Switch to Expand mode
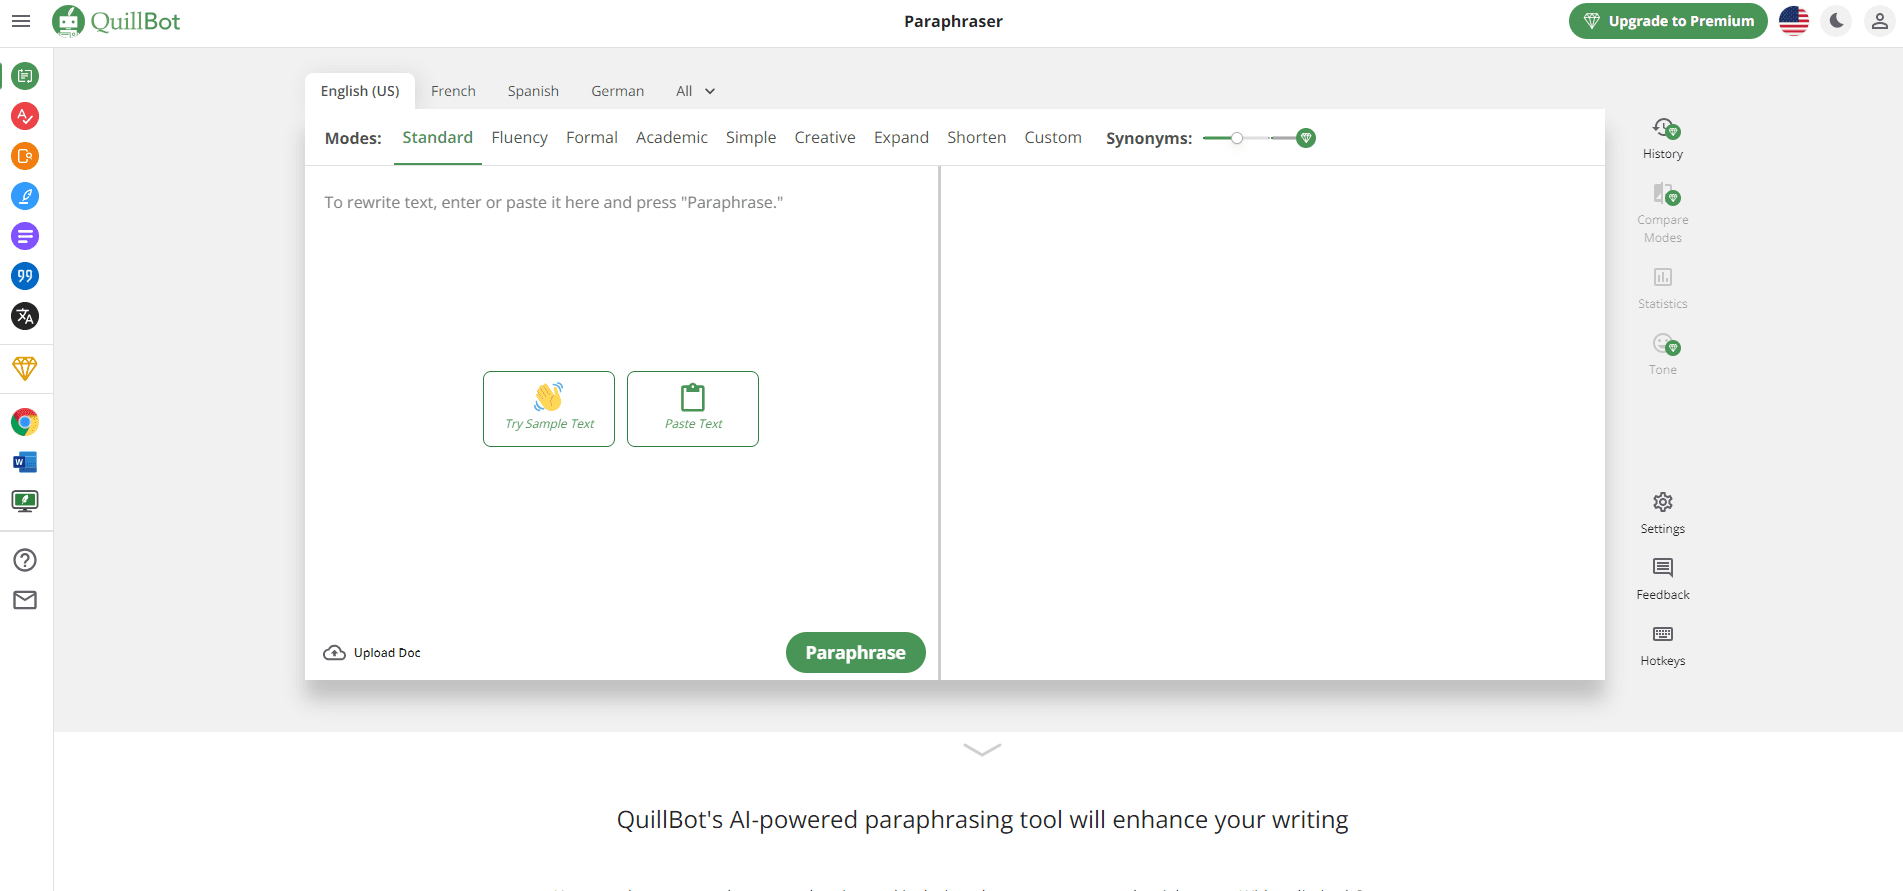 [902, 137]
